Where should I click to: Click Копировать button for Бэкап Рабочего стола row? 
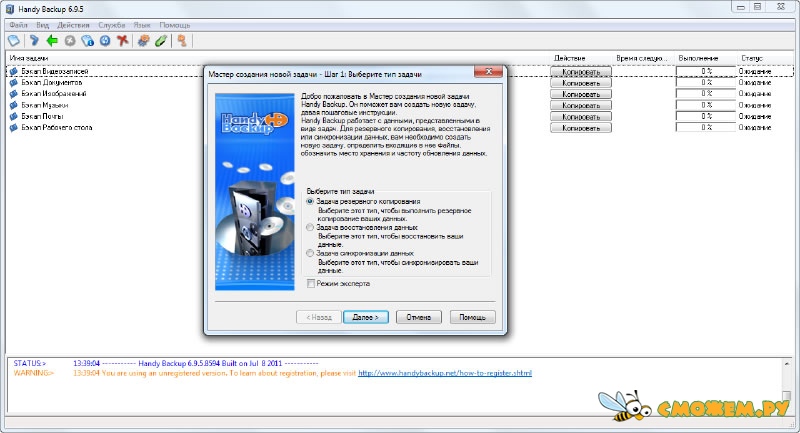click(581, 128)
